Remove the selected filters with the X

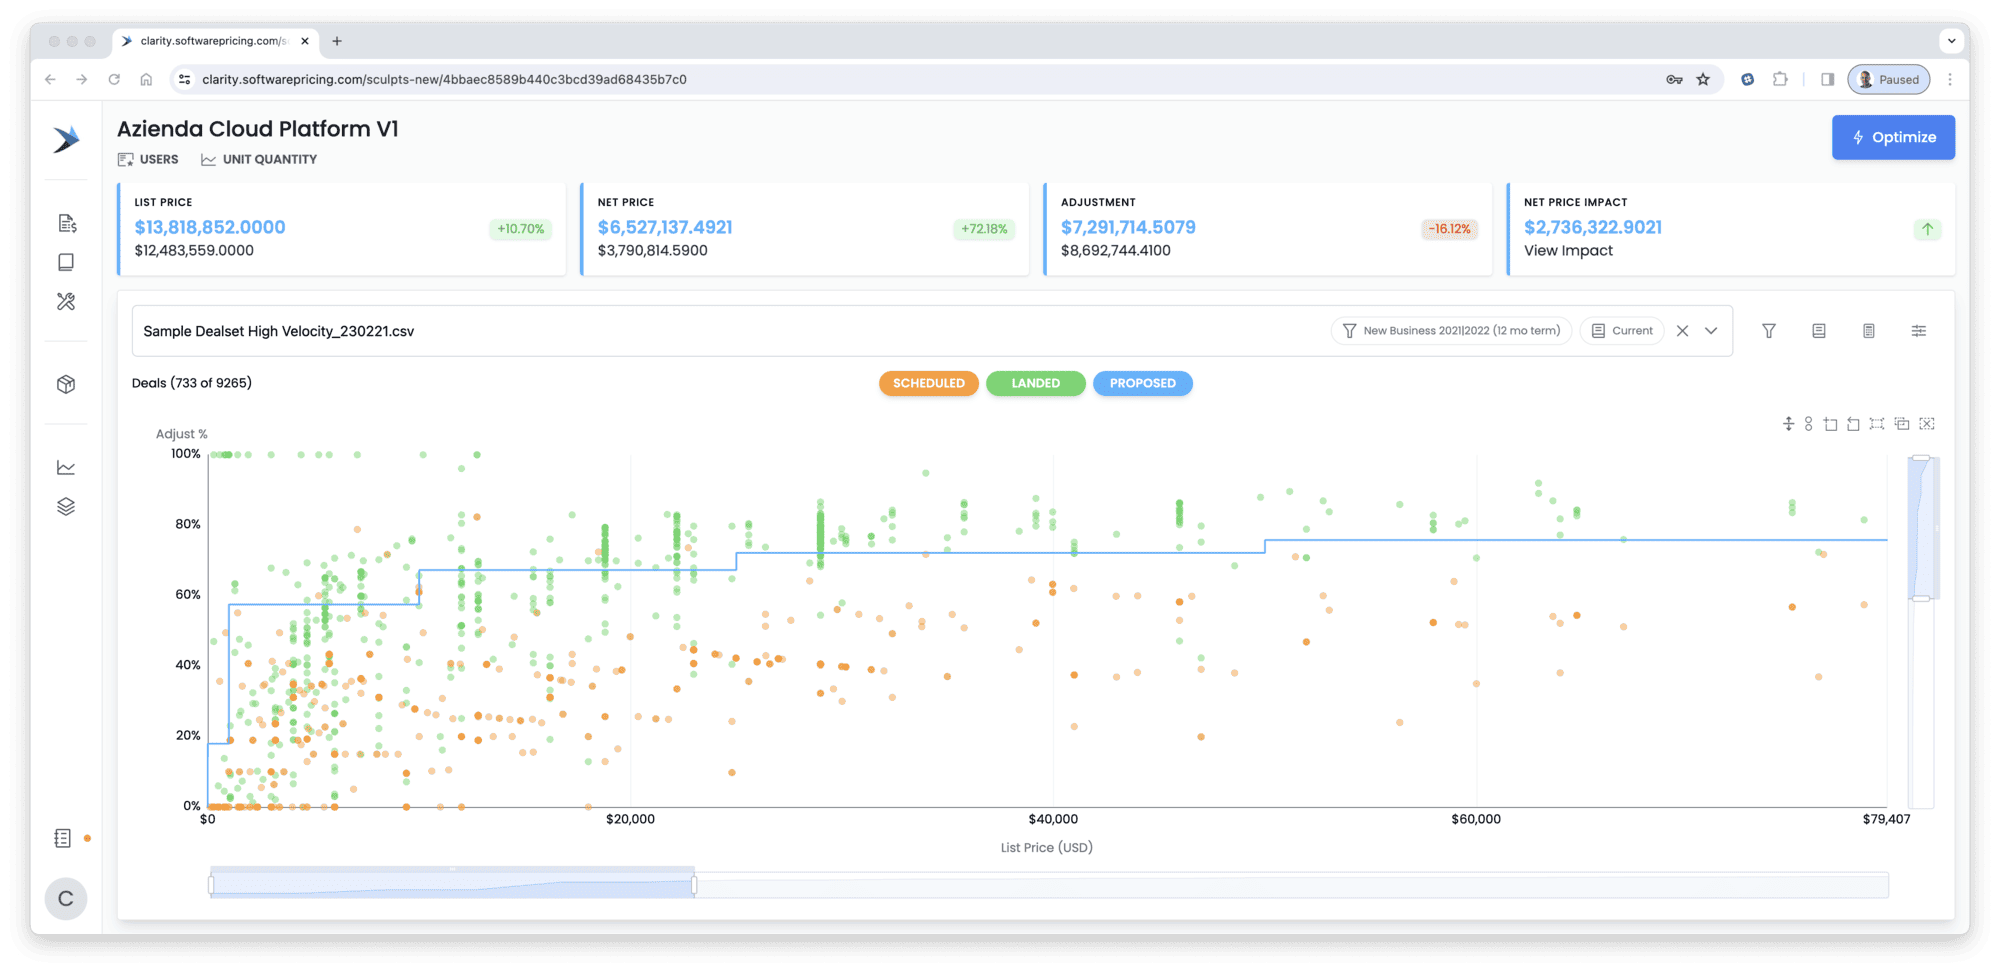pos(1683,331)
